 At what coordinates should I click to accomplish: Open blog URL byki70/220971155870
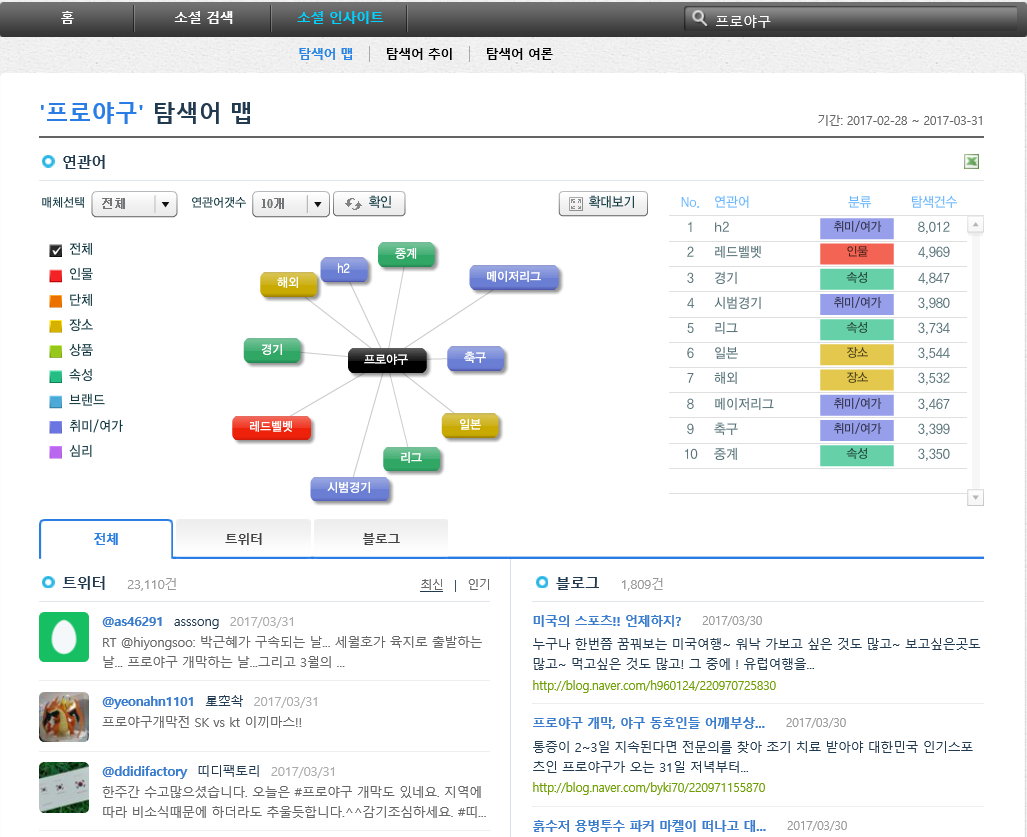pyautogui.click(x=648, y=788)
